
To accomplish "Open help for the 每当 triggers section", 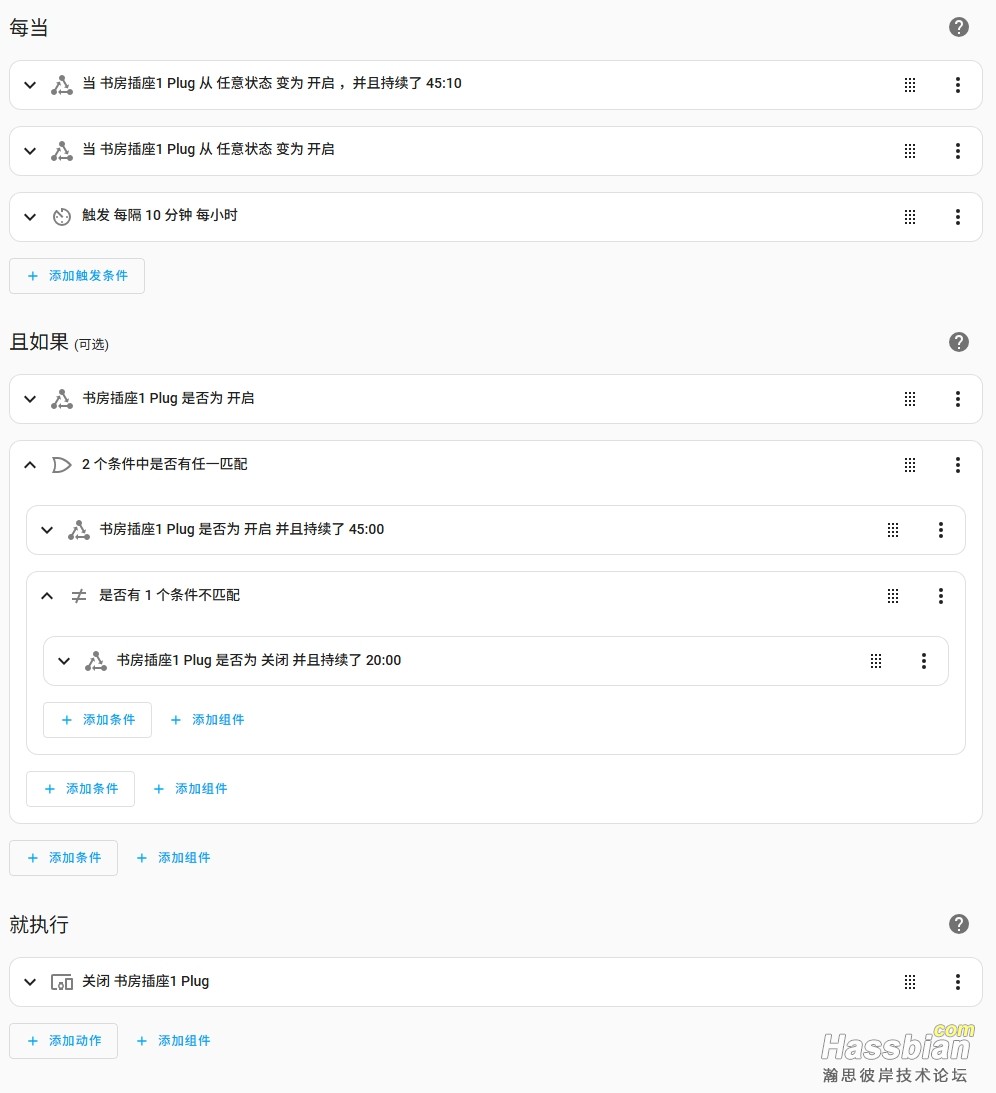I will click(958, 27).
